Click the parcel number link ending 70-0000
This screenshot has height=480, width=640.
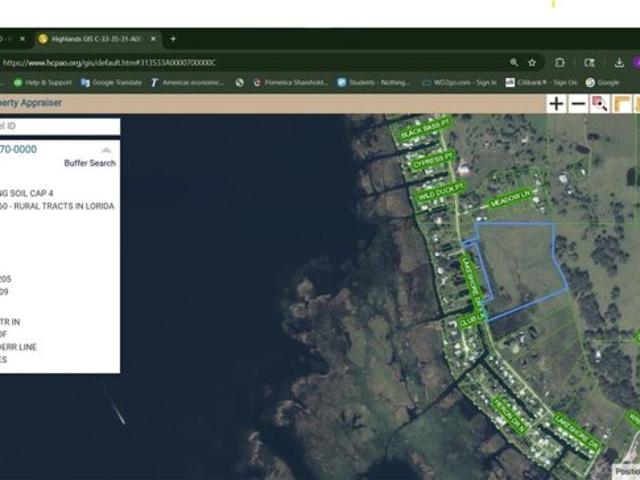coord(18,149)
